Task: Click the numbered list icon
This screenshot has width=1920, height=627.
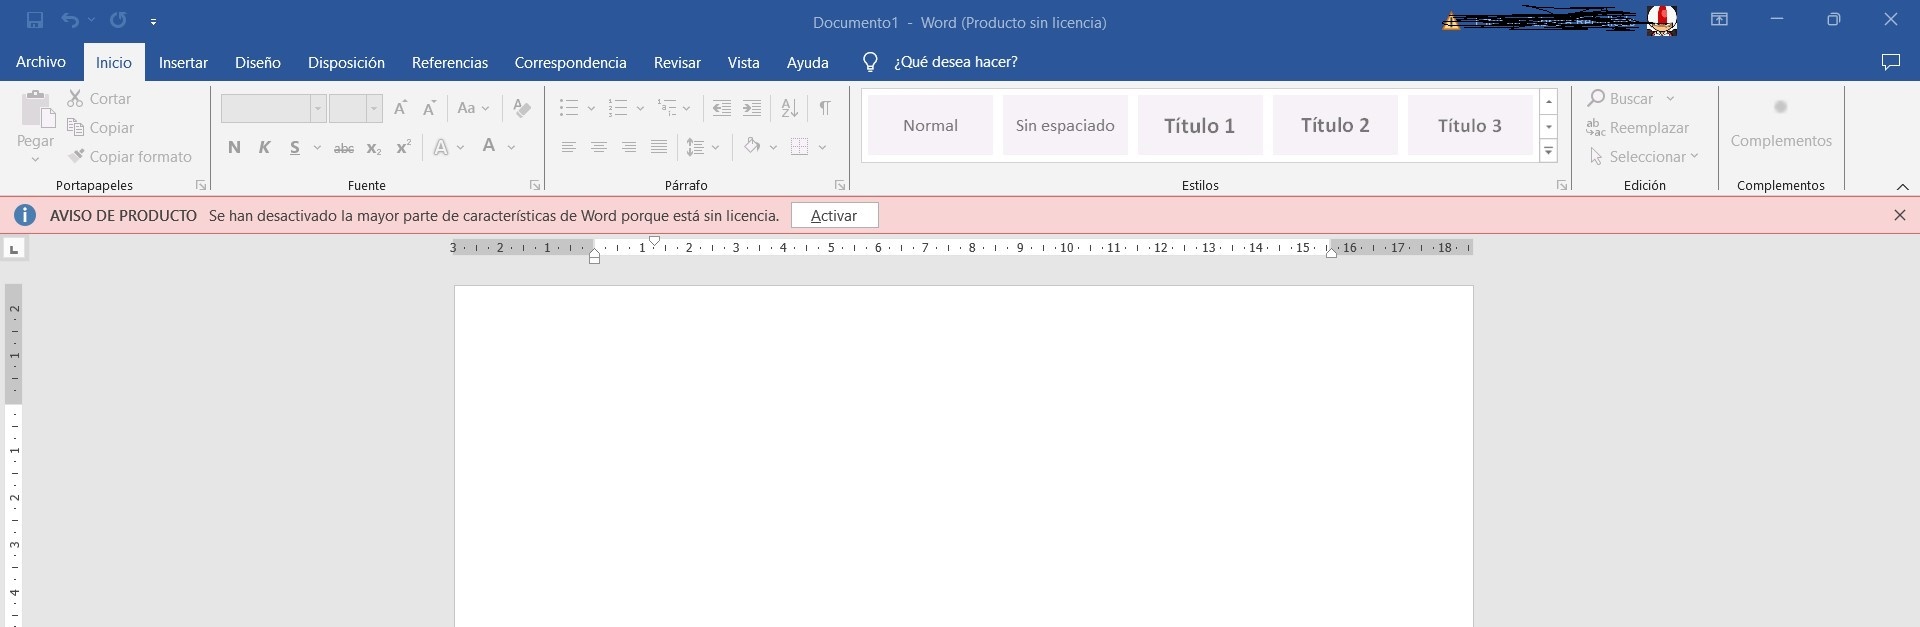Action: [618, 108]
